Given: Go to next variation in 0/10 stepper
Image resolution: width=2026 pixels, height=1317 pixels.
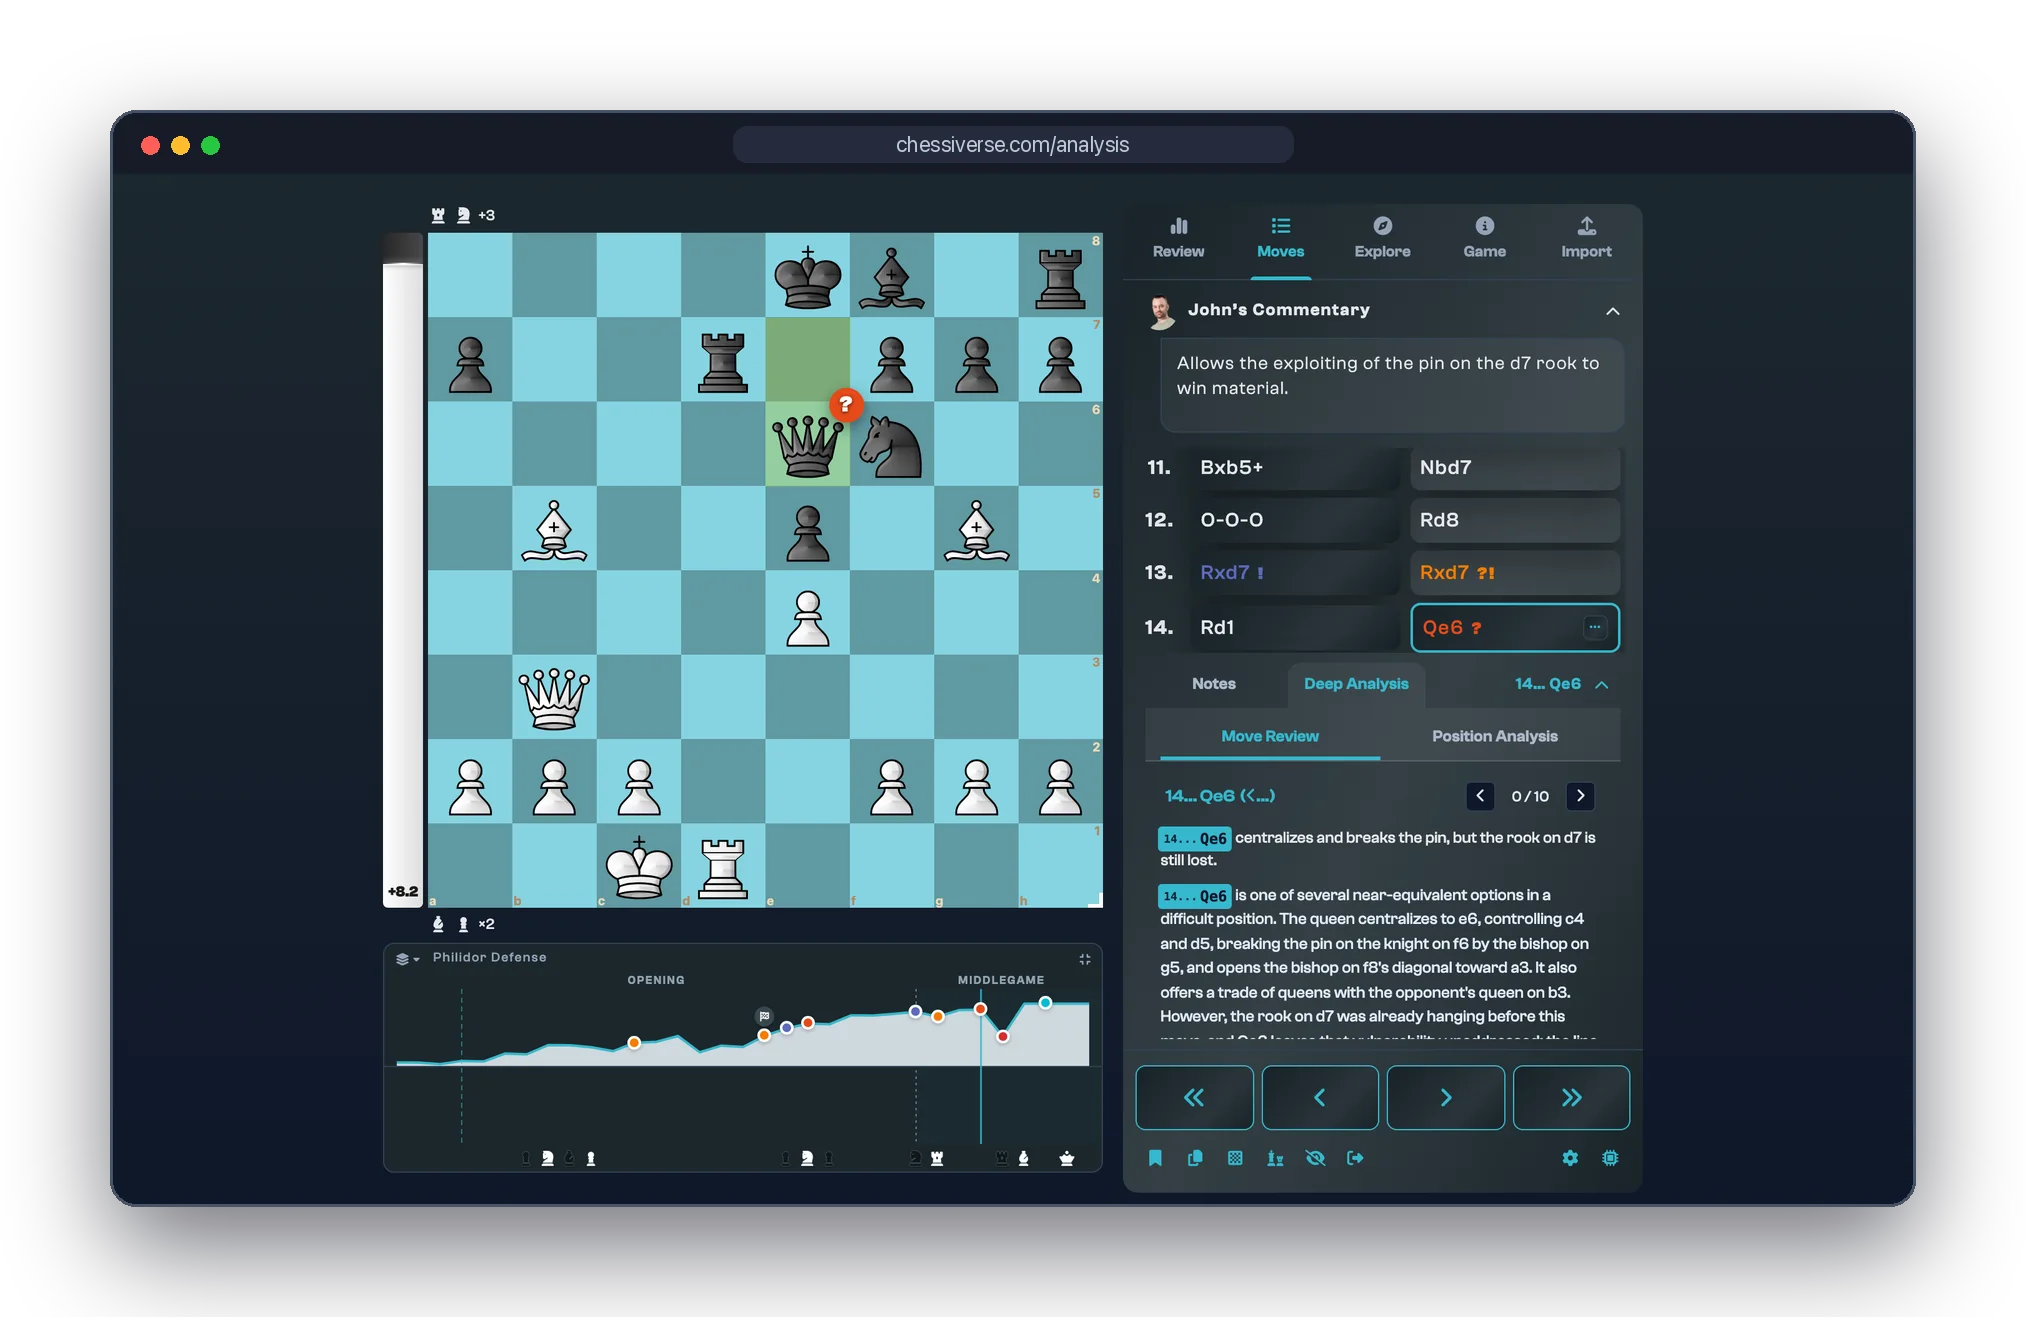Looking at the screenshot, I should 1580,796.
